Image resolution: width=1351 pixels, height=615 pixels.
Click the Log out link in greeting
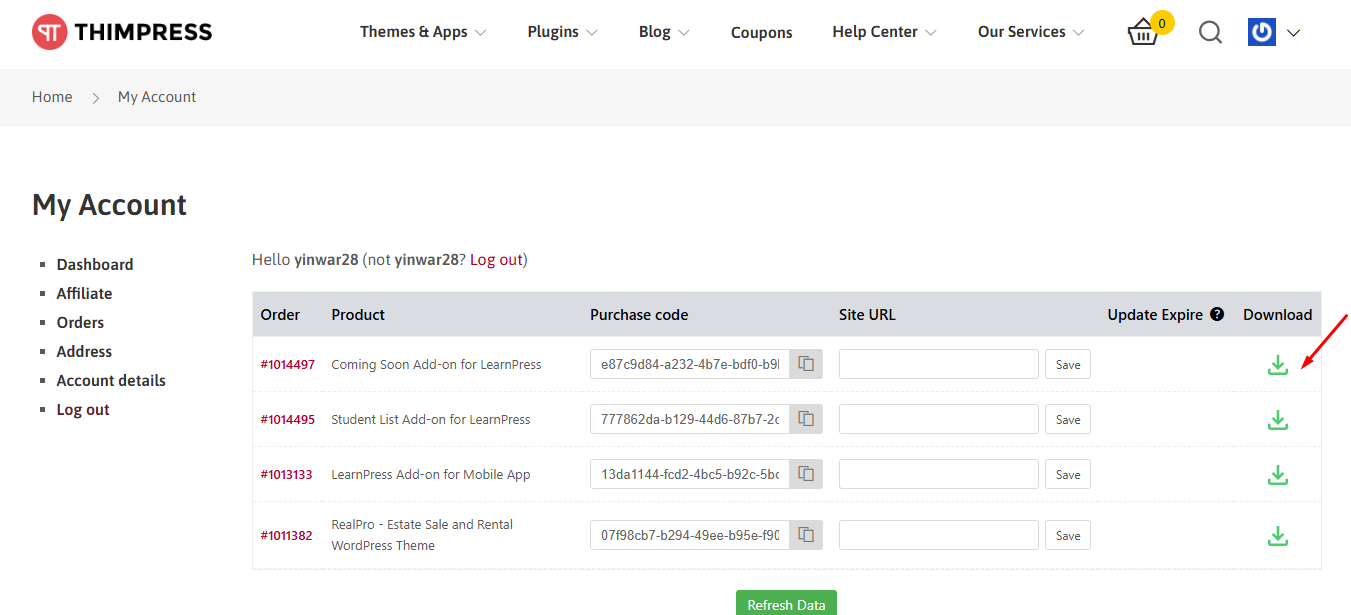496,260
